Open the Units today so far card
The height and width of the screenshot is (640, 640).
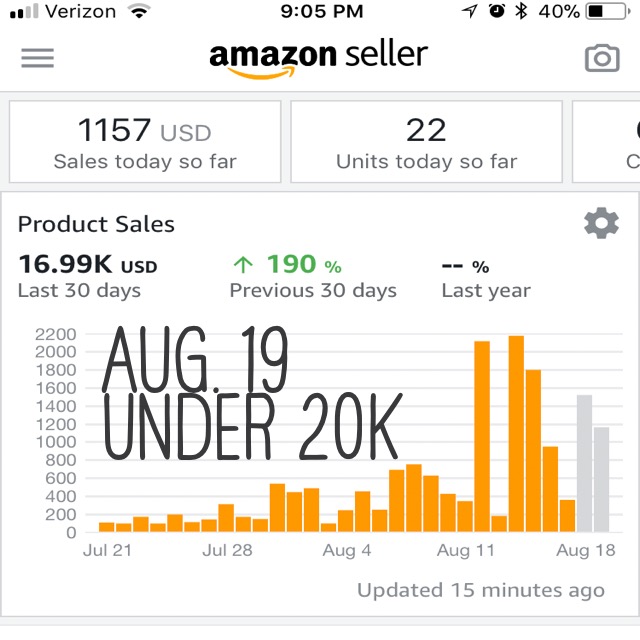[427, 142]
